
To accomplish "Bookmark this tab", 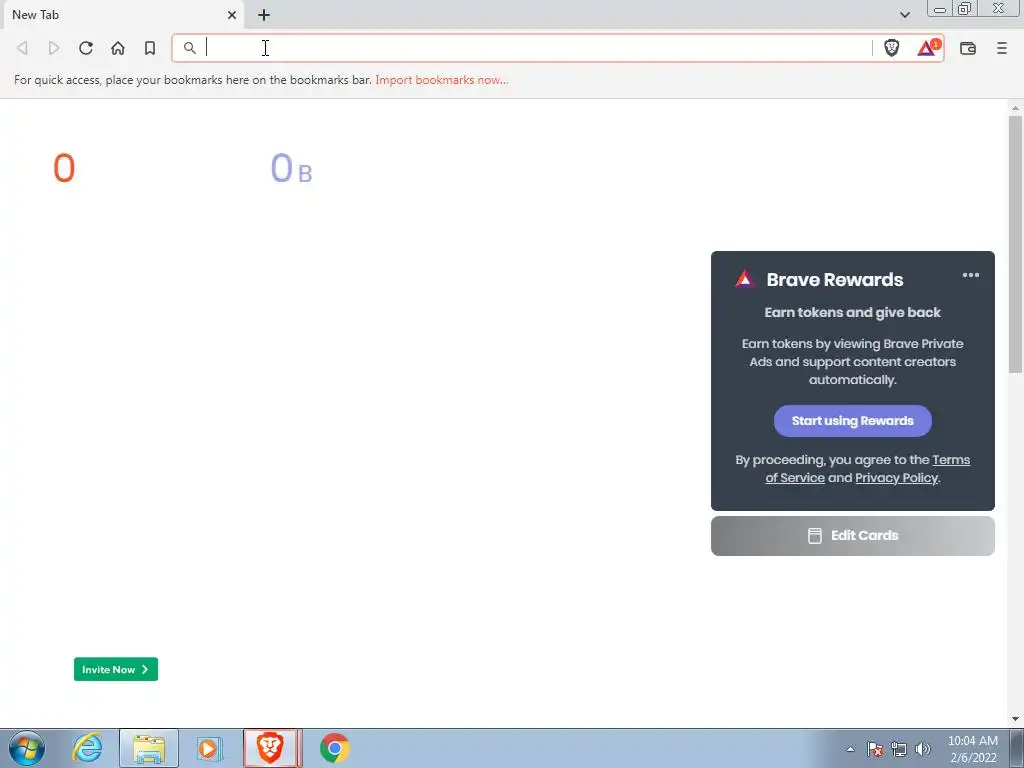I will point(150,48).
